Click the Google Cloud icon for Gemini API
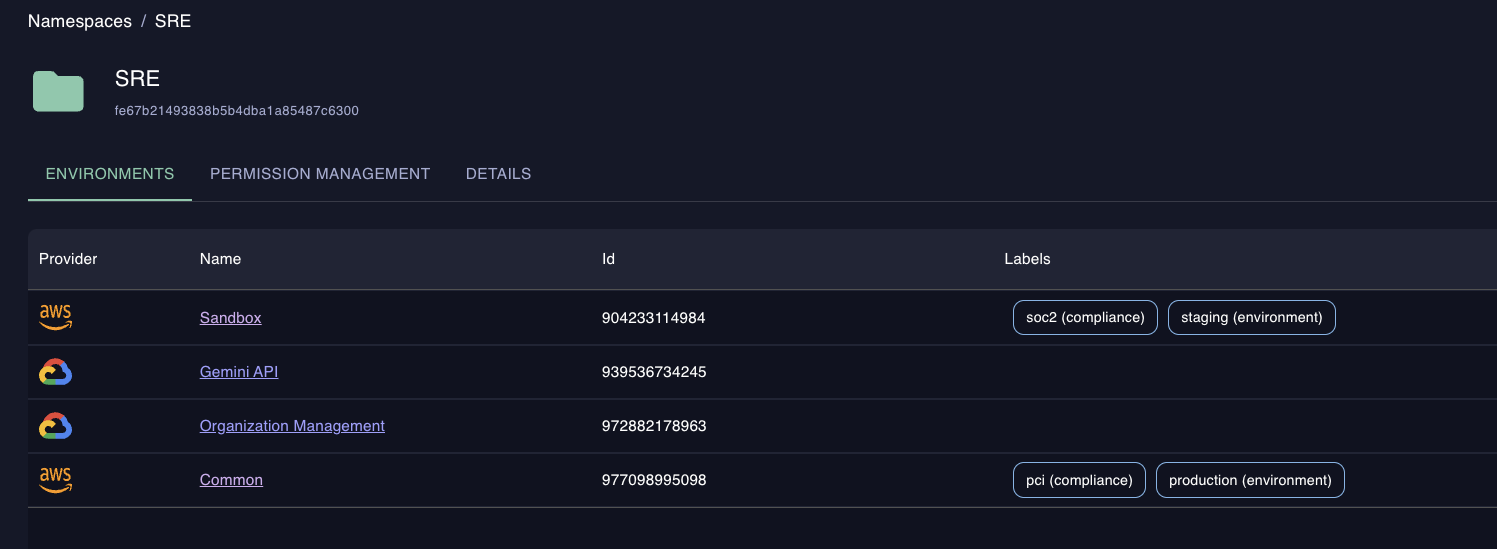 (56, 372)
